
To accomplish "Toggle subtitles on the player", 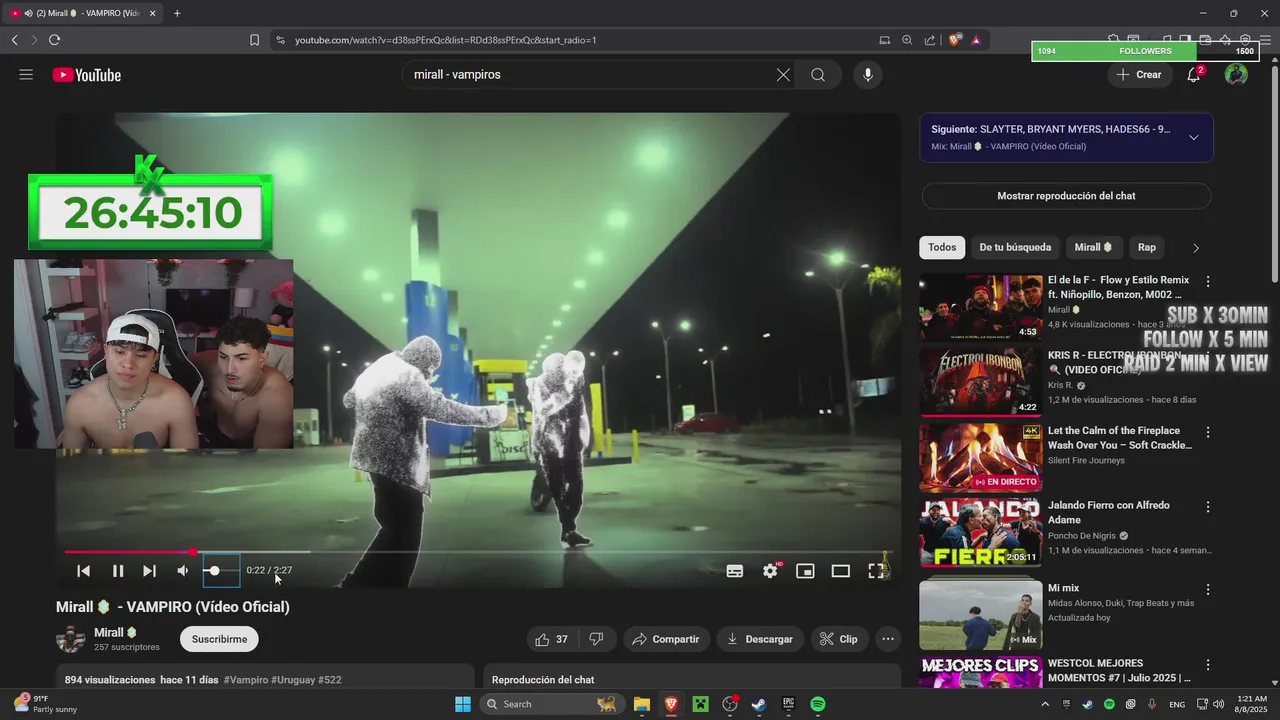I will [735, 571].
